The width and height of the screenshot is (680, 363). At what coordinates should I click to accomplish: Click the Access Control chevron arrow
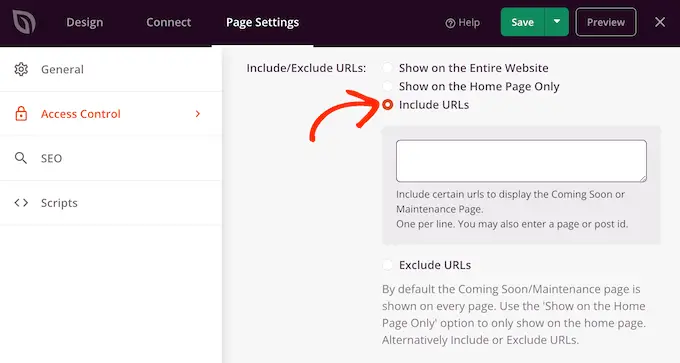(198, 114)
